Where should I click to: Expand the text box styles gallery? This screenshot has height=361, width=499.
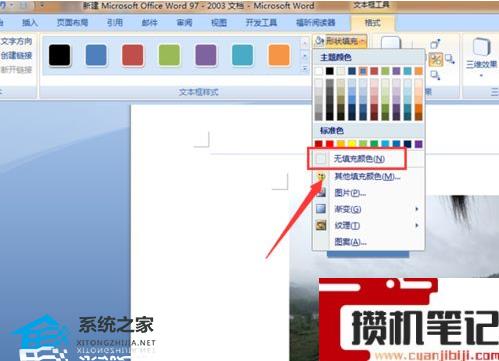(x=305, y=68)
